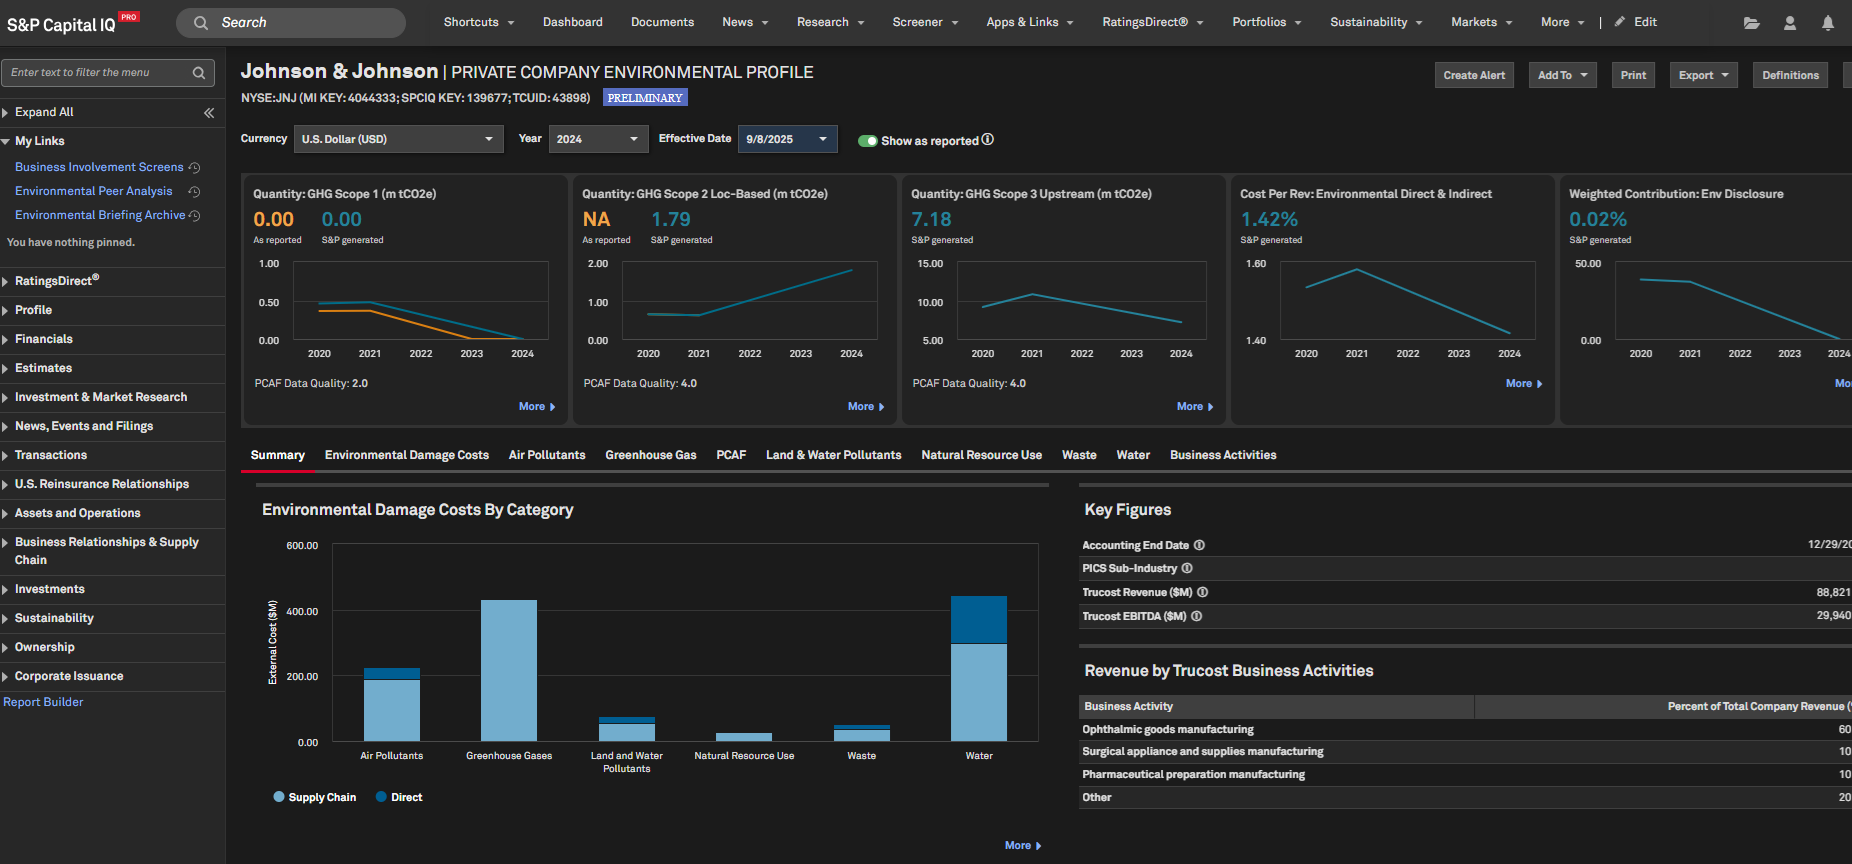The width and height of the screenshot is (1852, 864).
Task: Click info icon next to Show as reported
Action: pos(988,140)
